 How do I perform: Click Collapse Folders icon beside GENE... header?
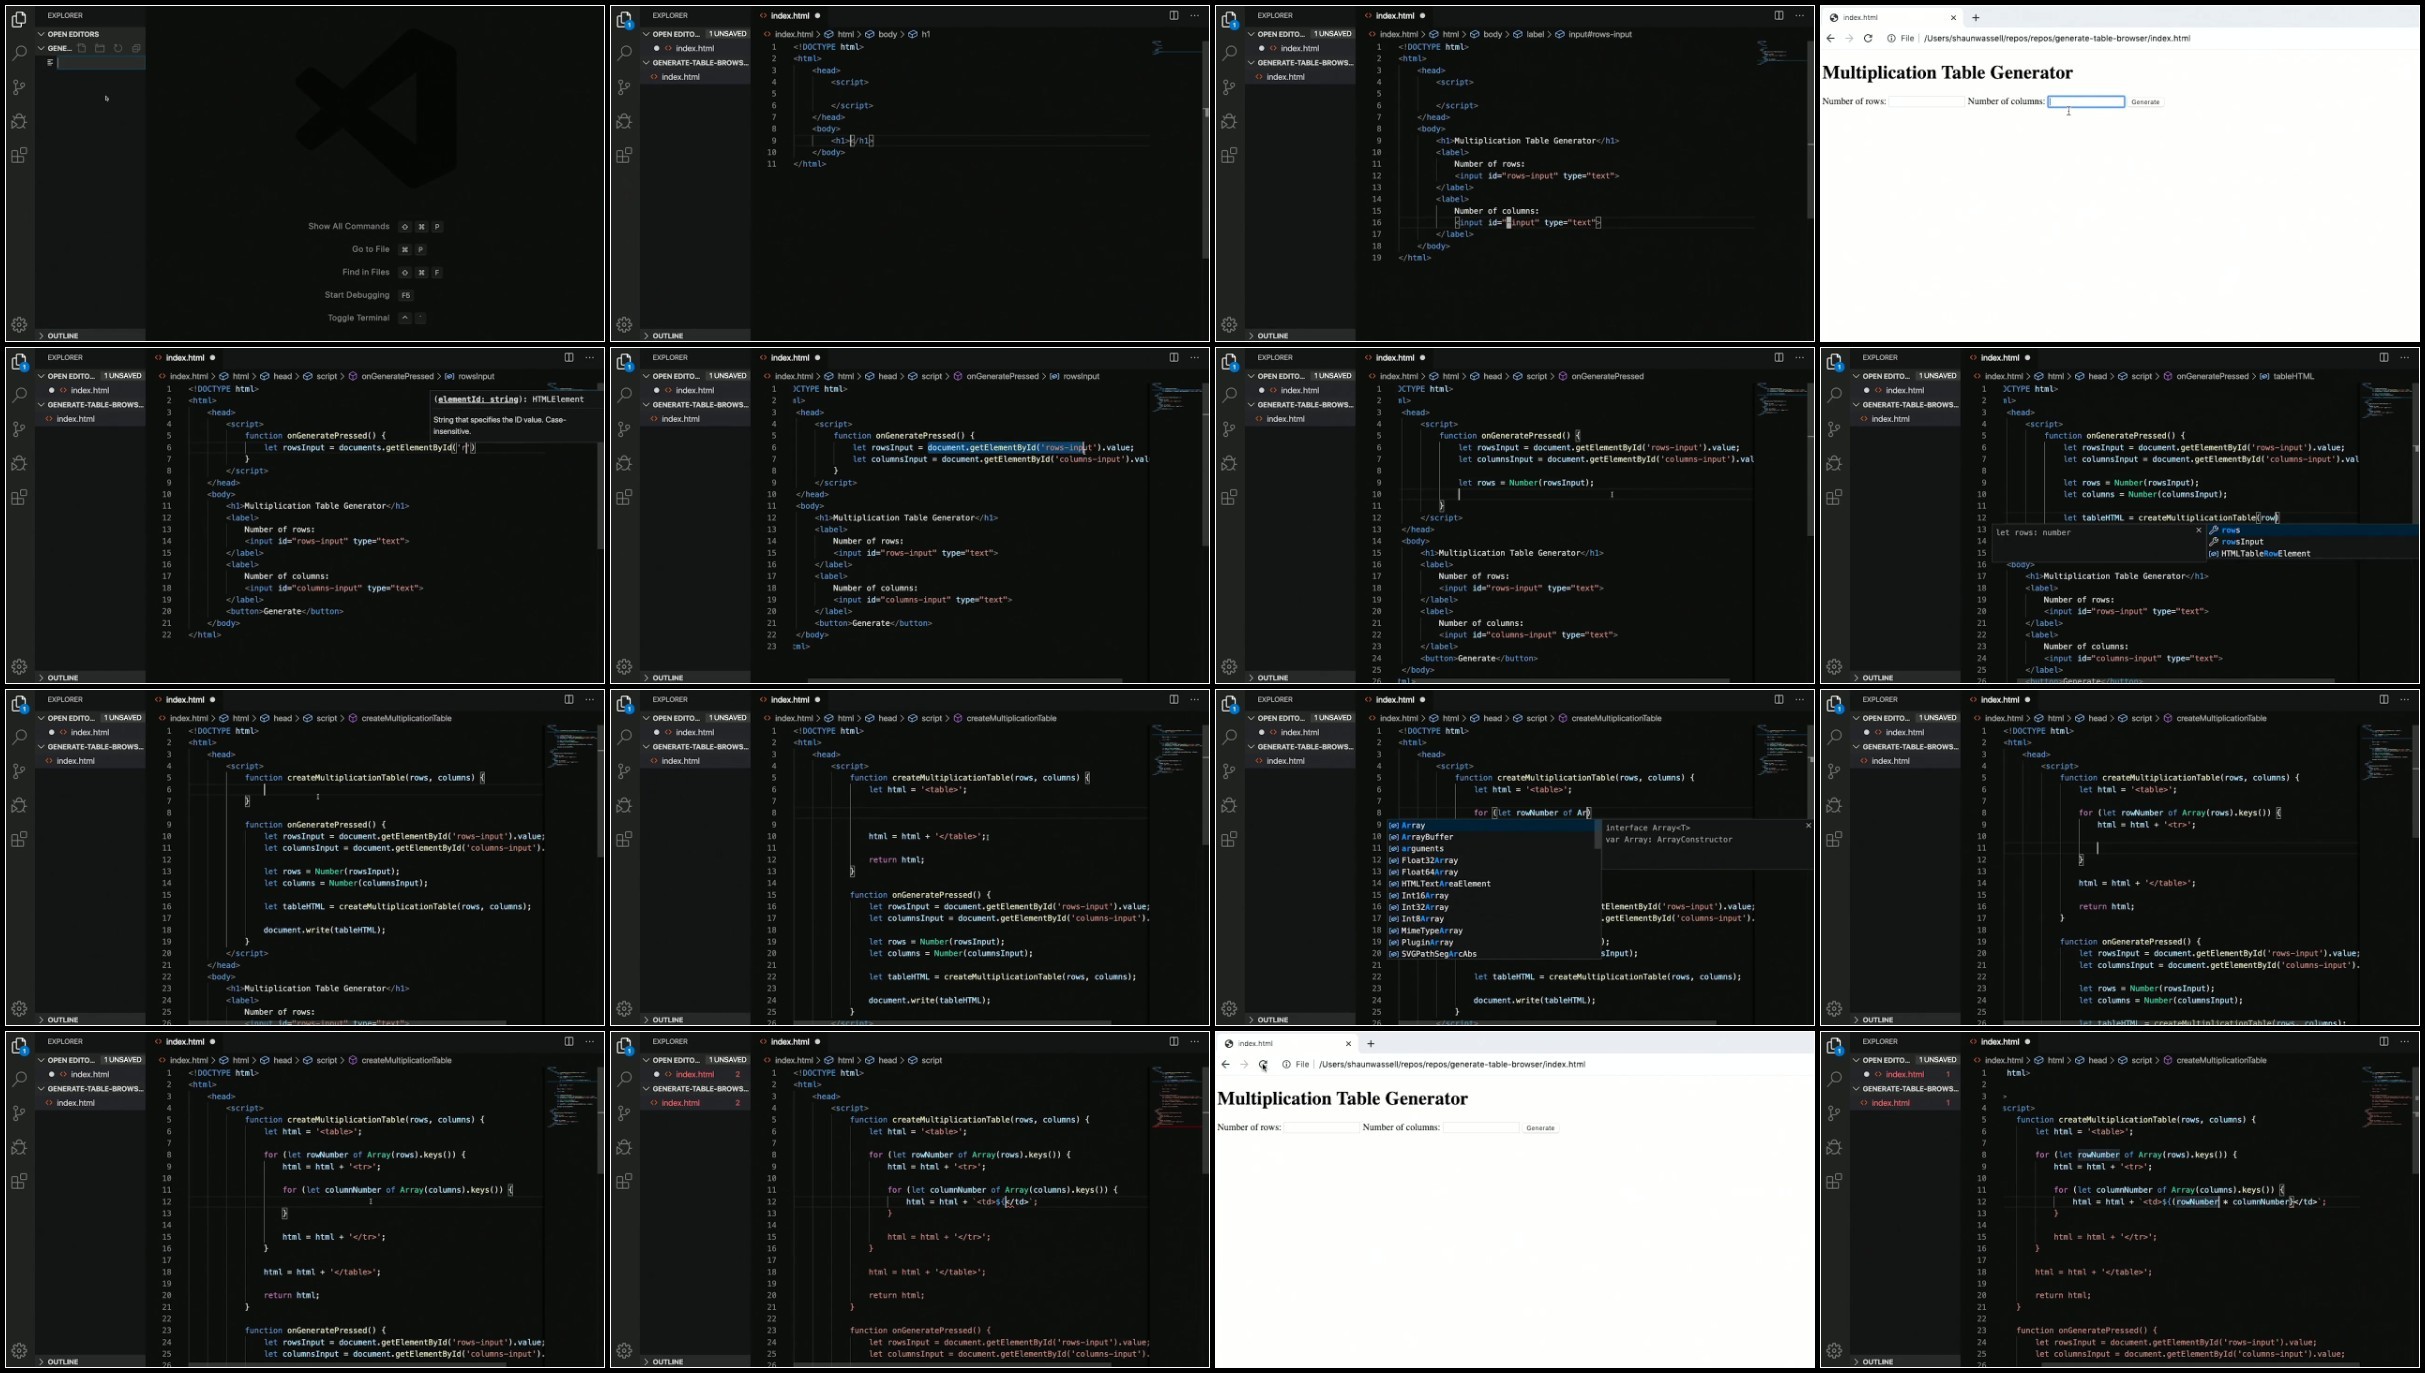coord(136,48)
